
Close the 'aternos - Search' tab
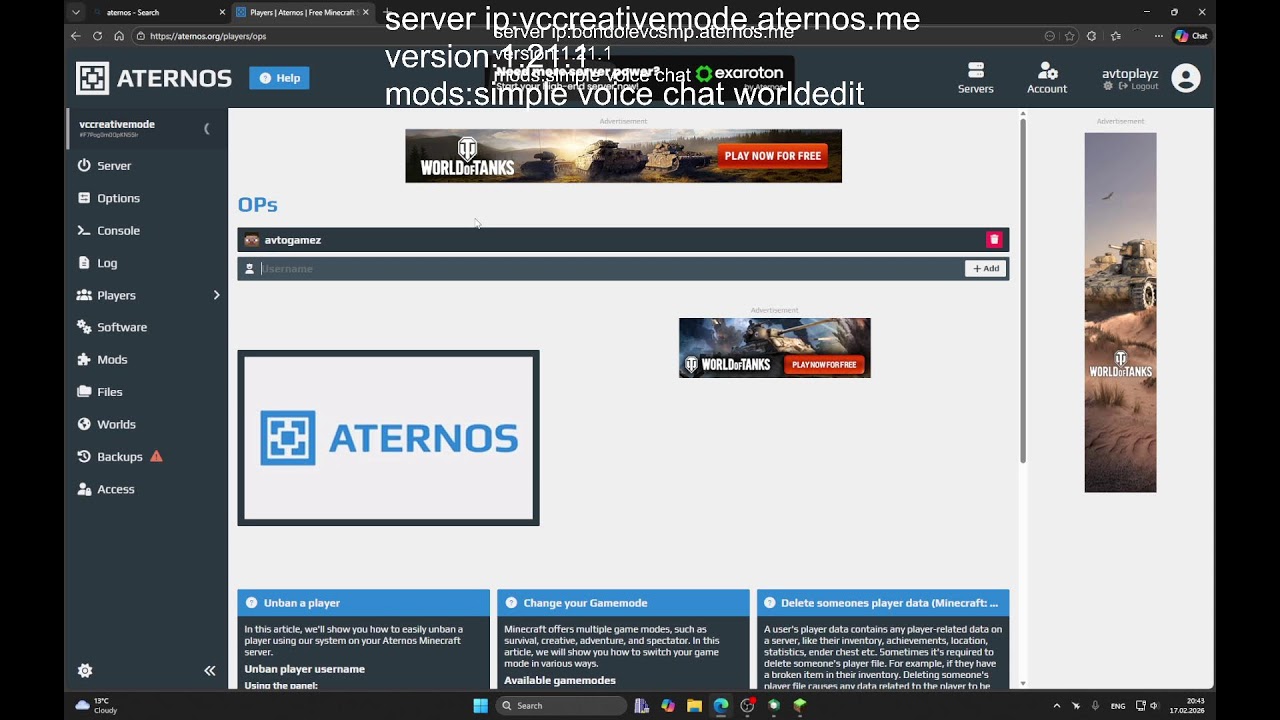click(x=222, y=12)
